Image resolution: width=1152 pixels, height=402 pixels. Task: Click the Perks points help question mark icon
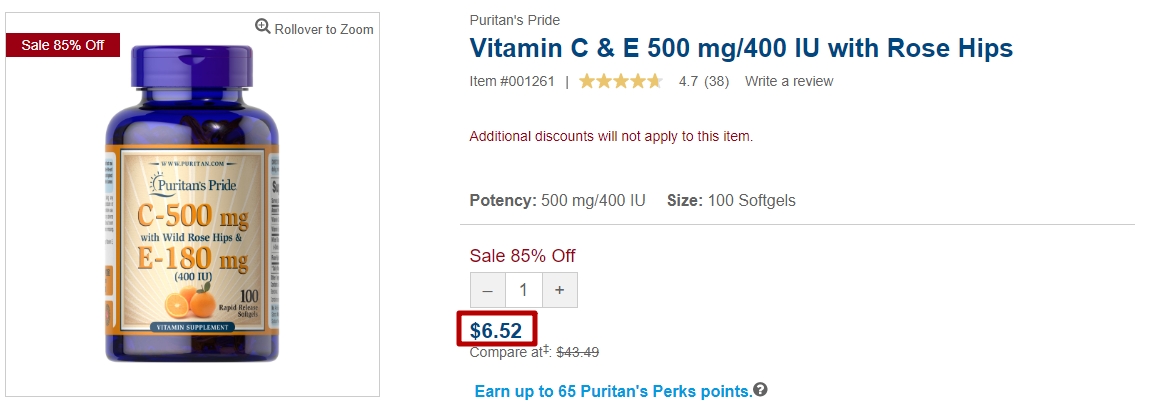pos(760,390)
